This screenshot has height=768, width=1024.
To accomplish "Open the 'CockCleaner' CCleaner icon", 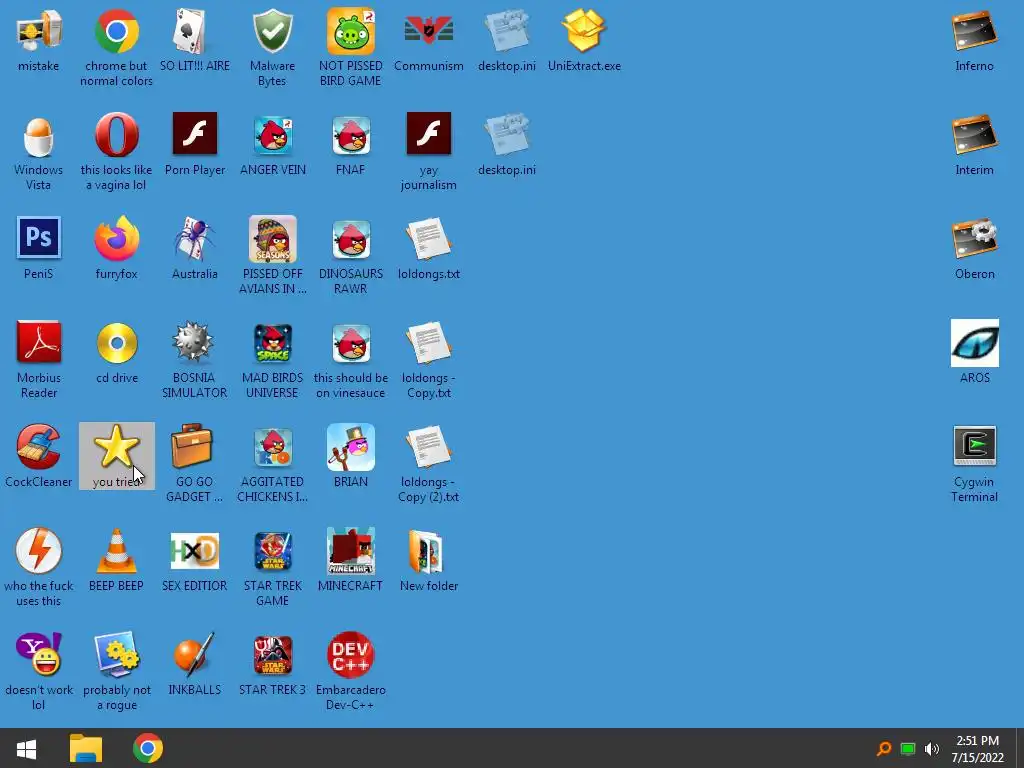I will pos(39,447).
